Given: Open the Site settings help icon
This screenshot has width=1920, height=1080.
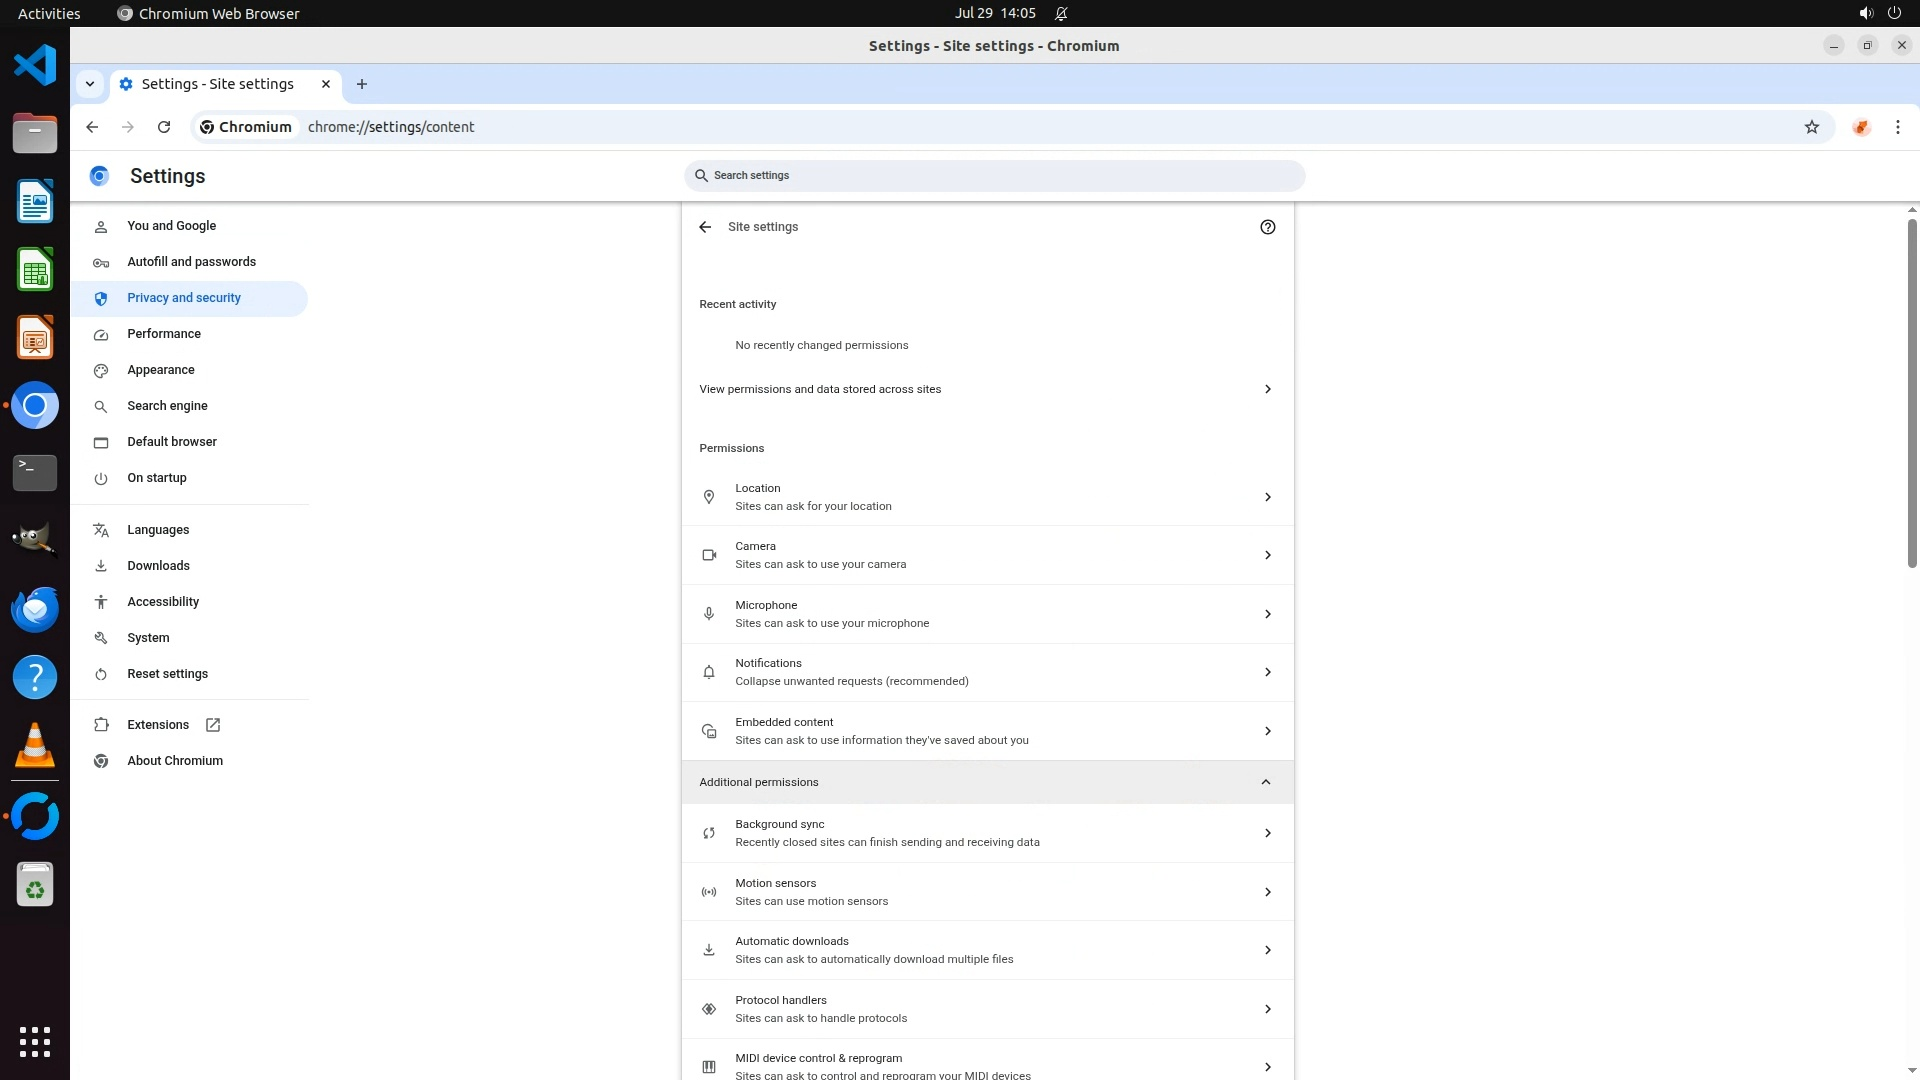Looking at the screenshot, I should 1267,227.
